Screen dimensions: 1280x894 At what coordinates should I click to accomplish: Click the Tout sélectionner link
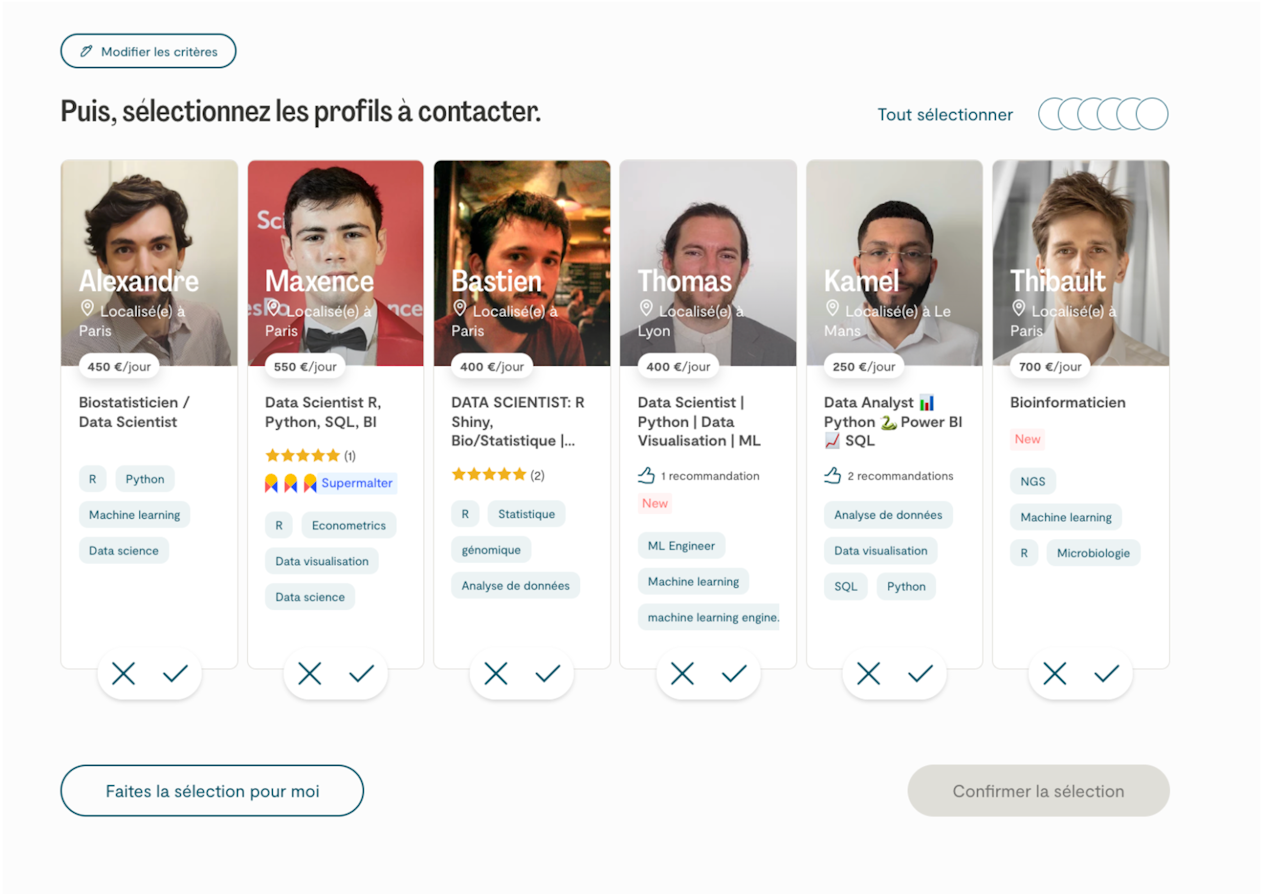[945, 115]
